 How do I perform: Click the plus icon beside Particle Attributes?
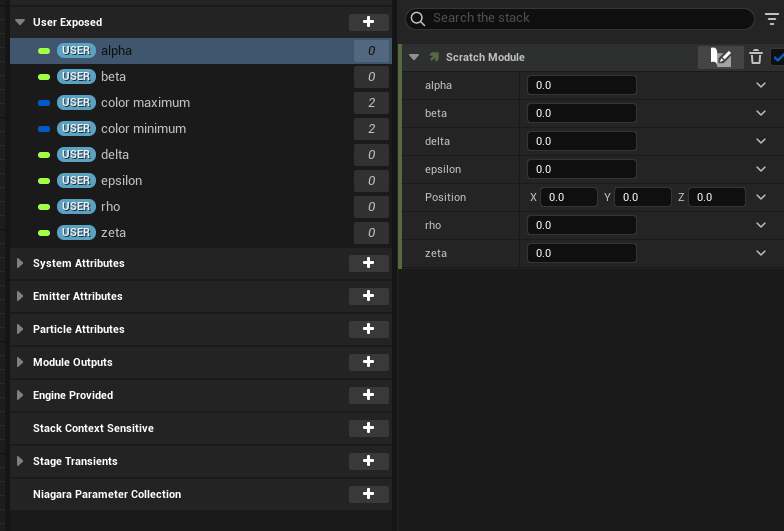pos(368,329)
